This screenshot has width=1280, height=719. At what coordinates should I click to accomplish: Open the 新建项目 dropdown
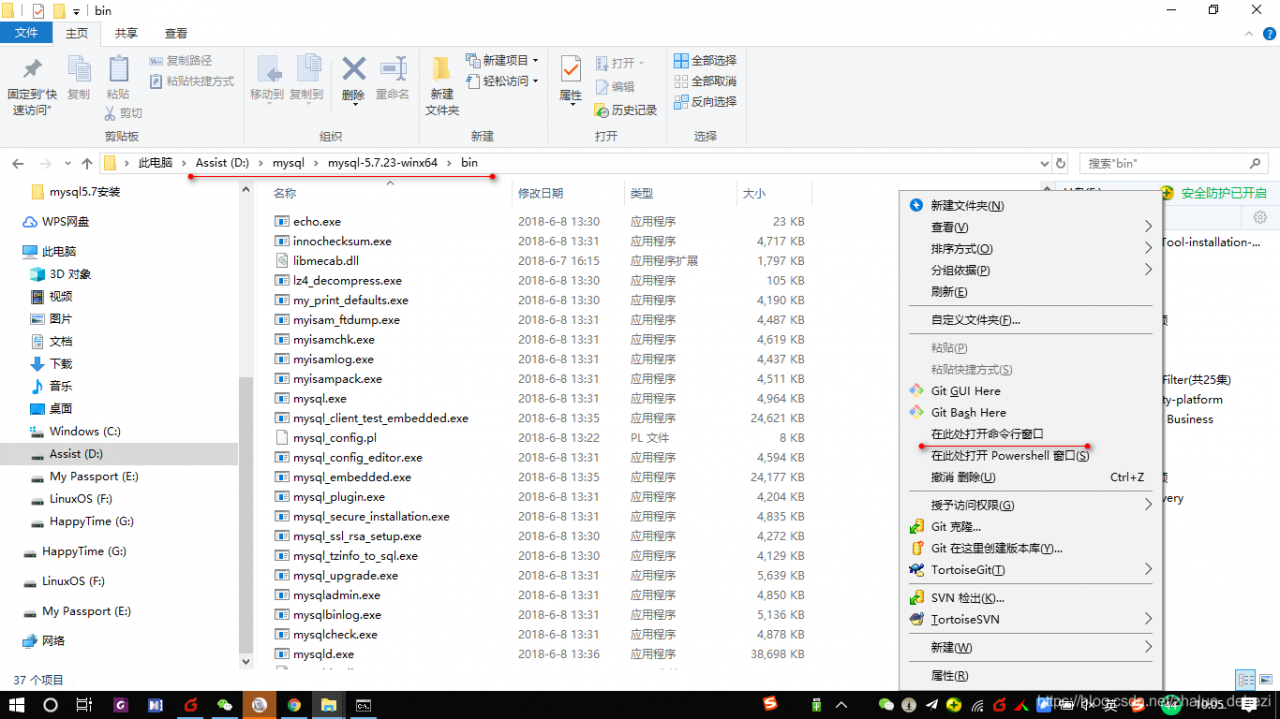(x=503, y=60)
